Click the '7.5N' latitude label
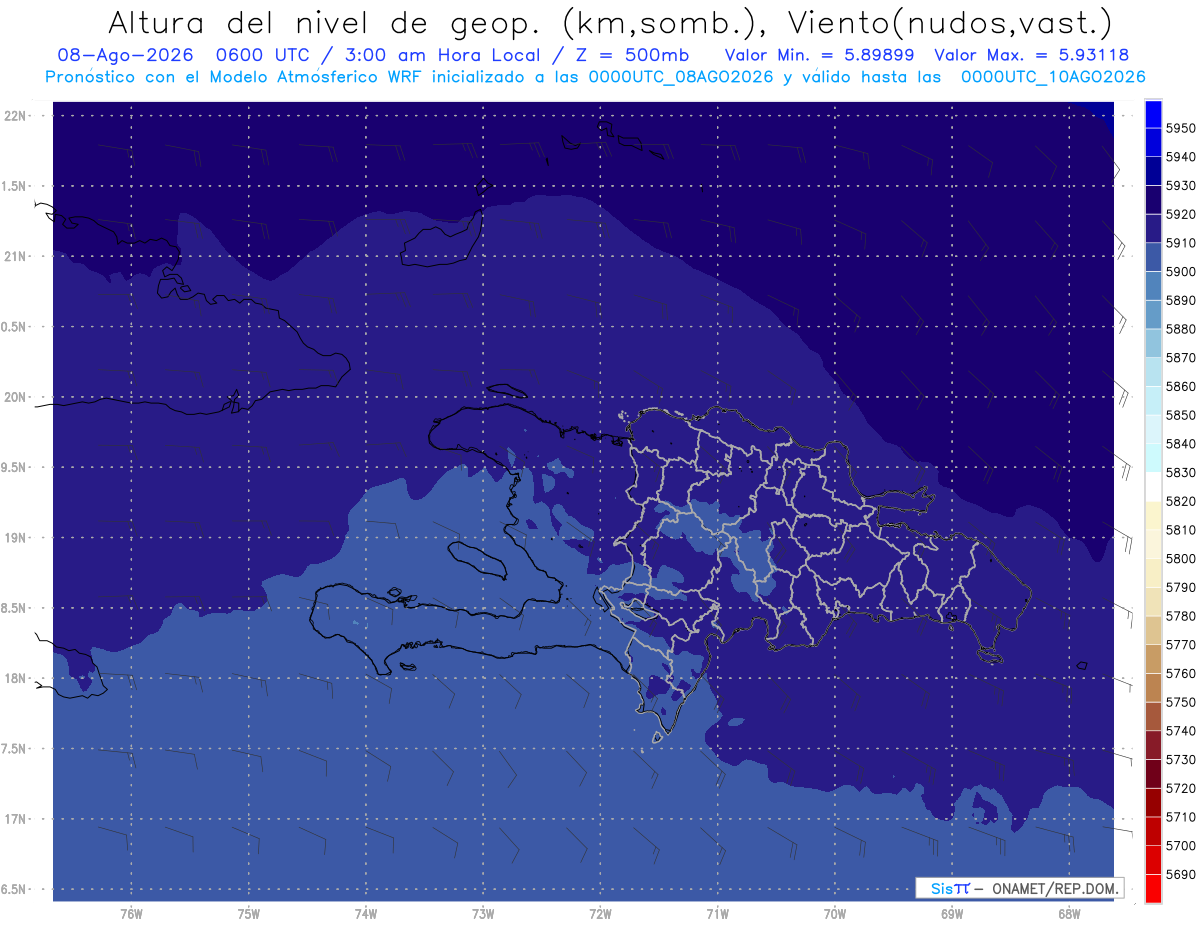The image size is (1200, 927). 13,748
